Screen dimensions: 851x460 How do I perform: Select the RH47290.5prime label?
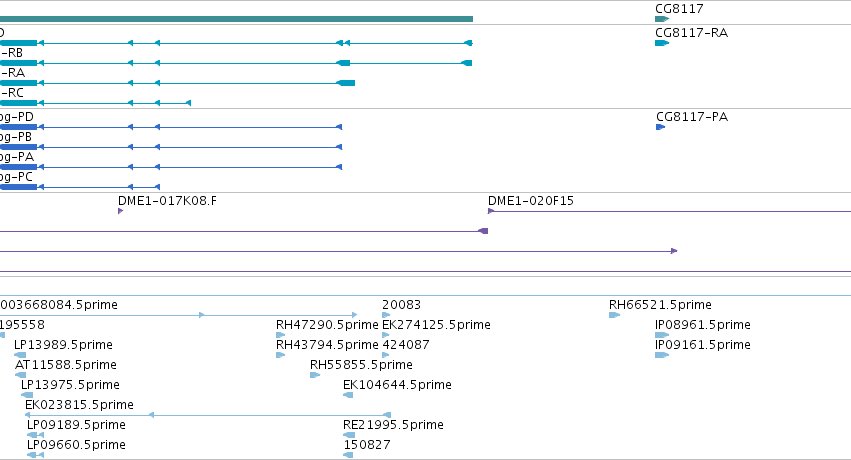tap(327, 325)
